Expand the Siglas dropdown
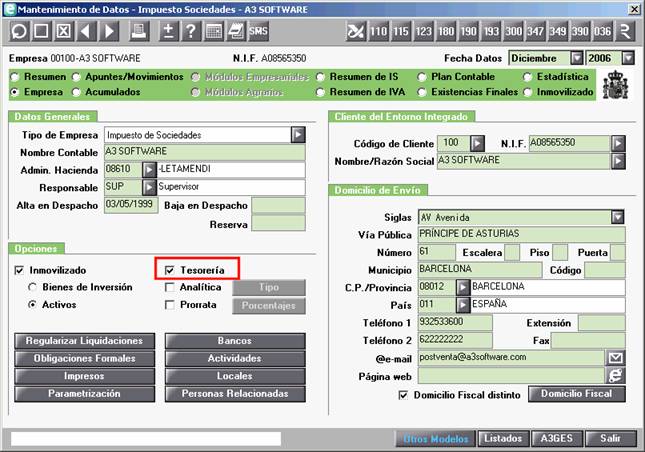645x452 pixels. [x=617, y=217]
